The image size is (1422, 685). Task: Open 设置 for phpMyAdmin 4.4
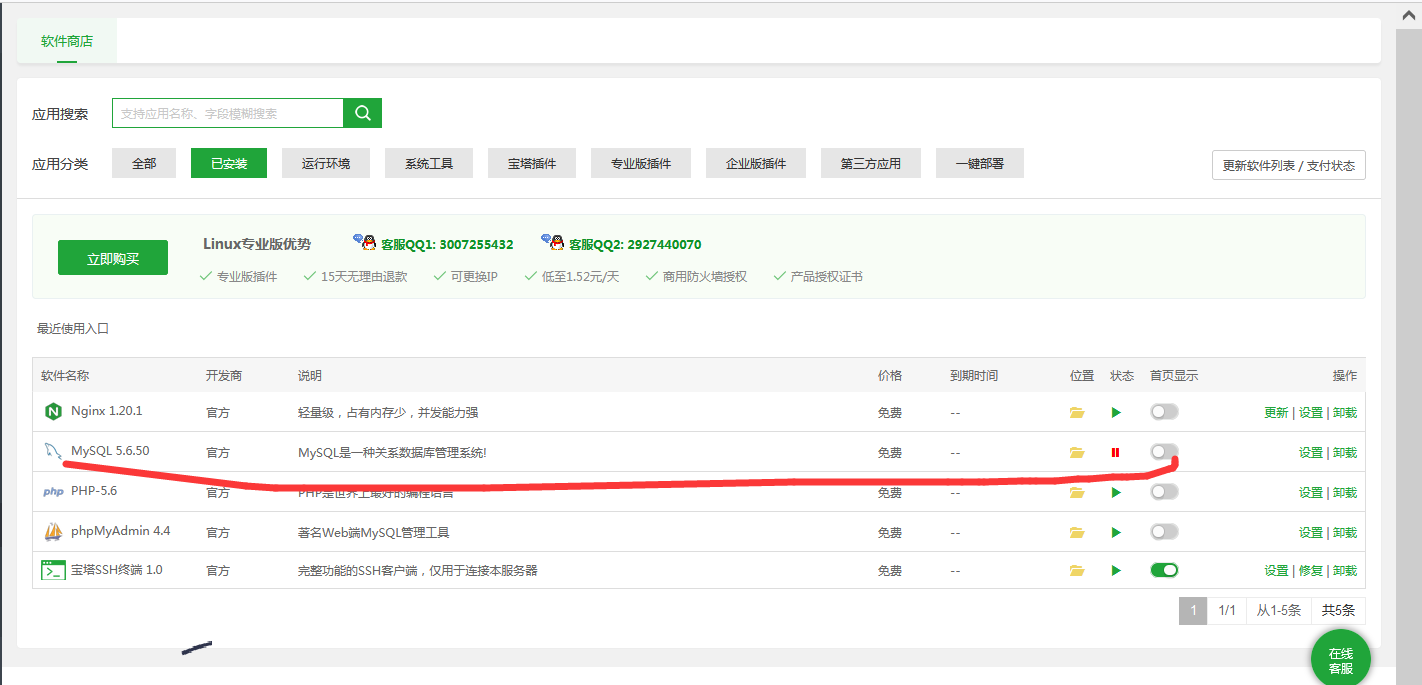(x=1311, y=532)
